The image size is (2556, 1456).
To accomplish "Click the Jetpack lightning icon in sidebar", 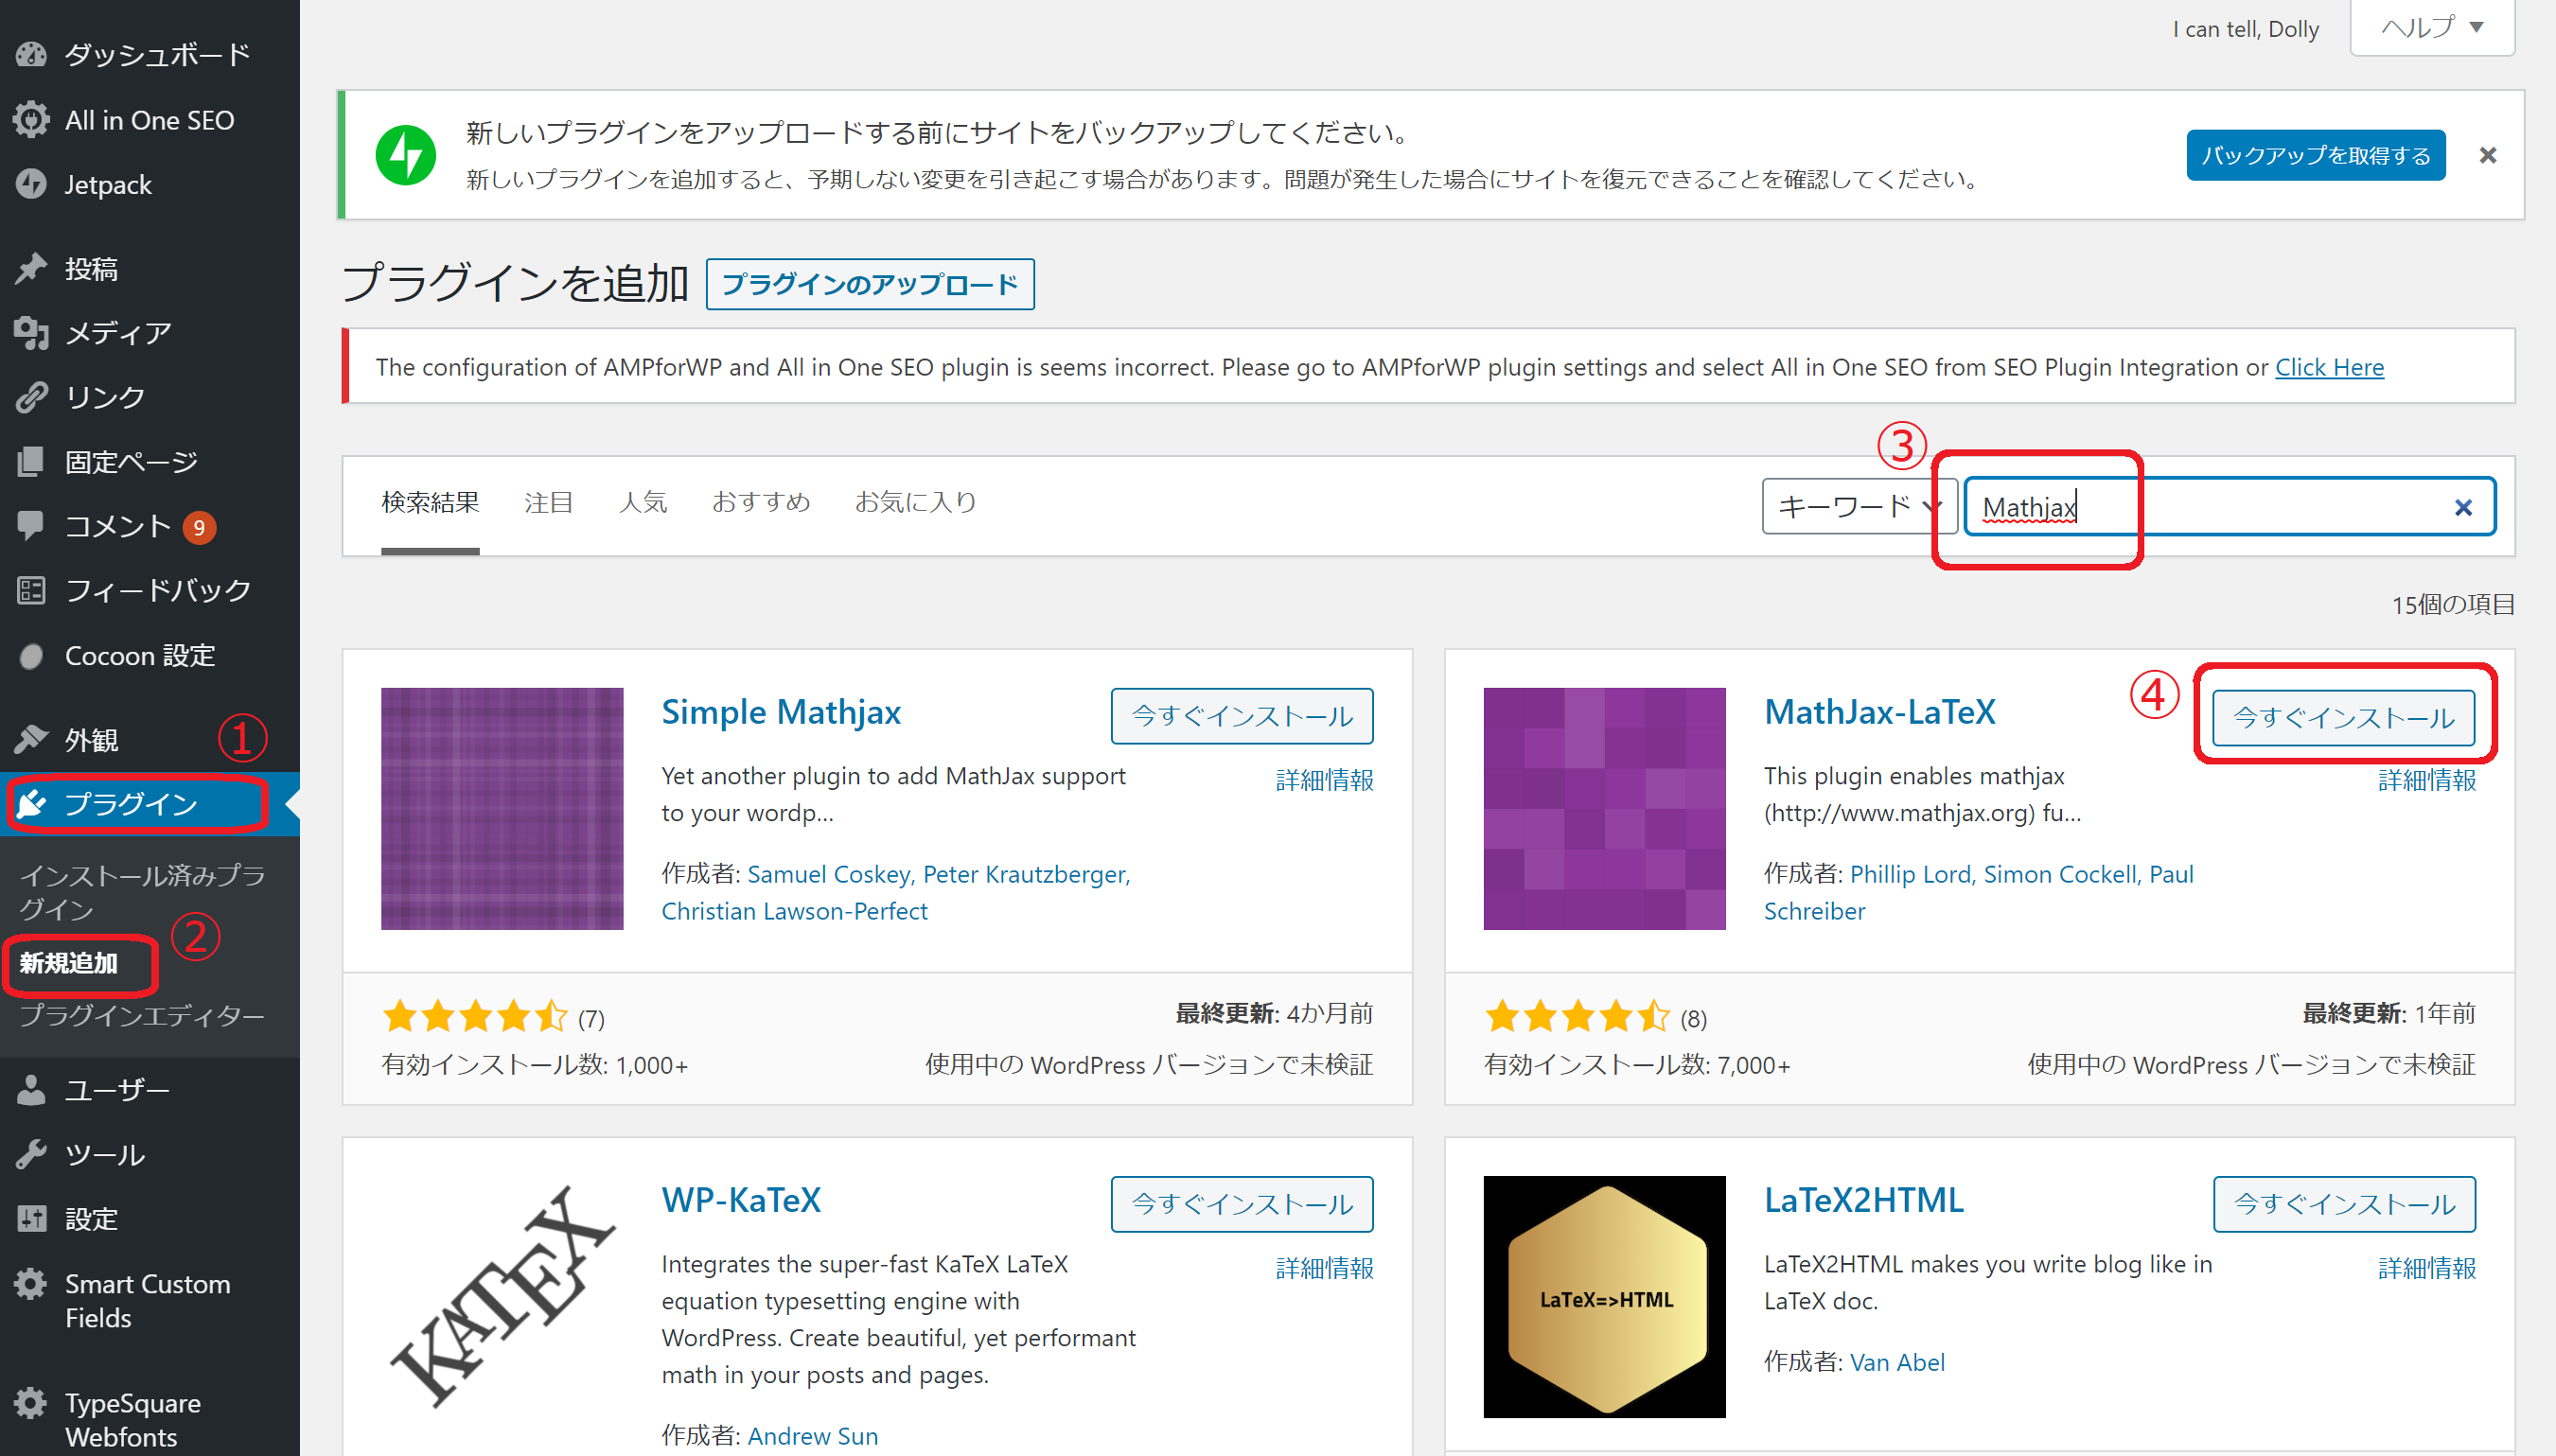I will (31, 184).
